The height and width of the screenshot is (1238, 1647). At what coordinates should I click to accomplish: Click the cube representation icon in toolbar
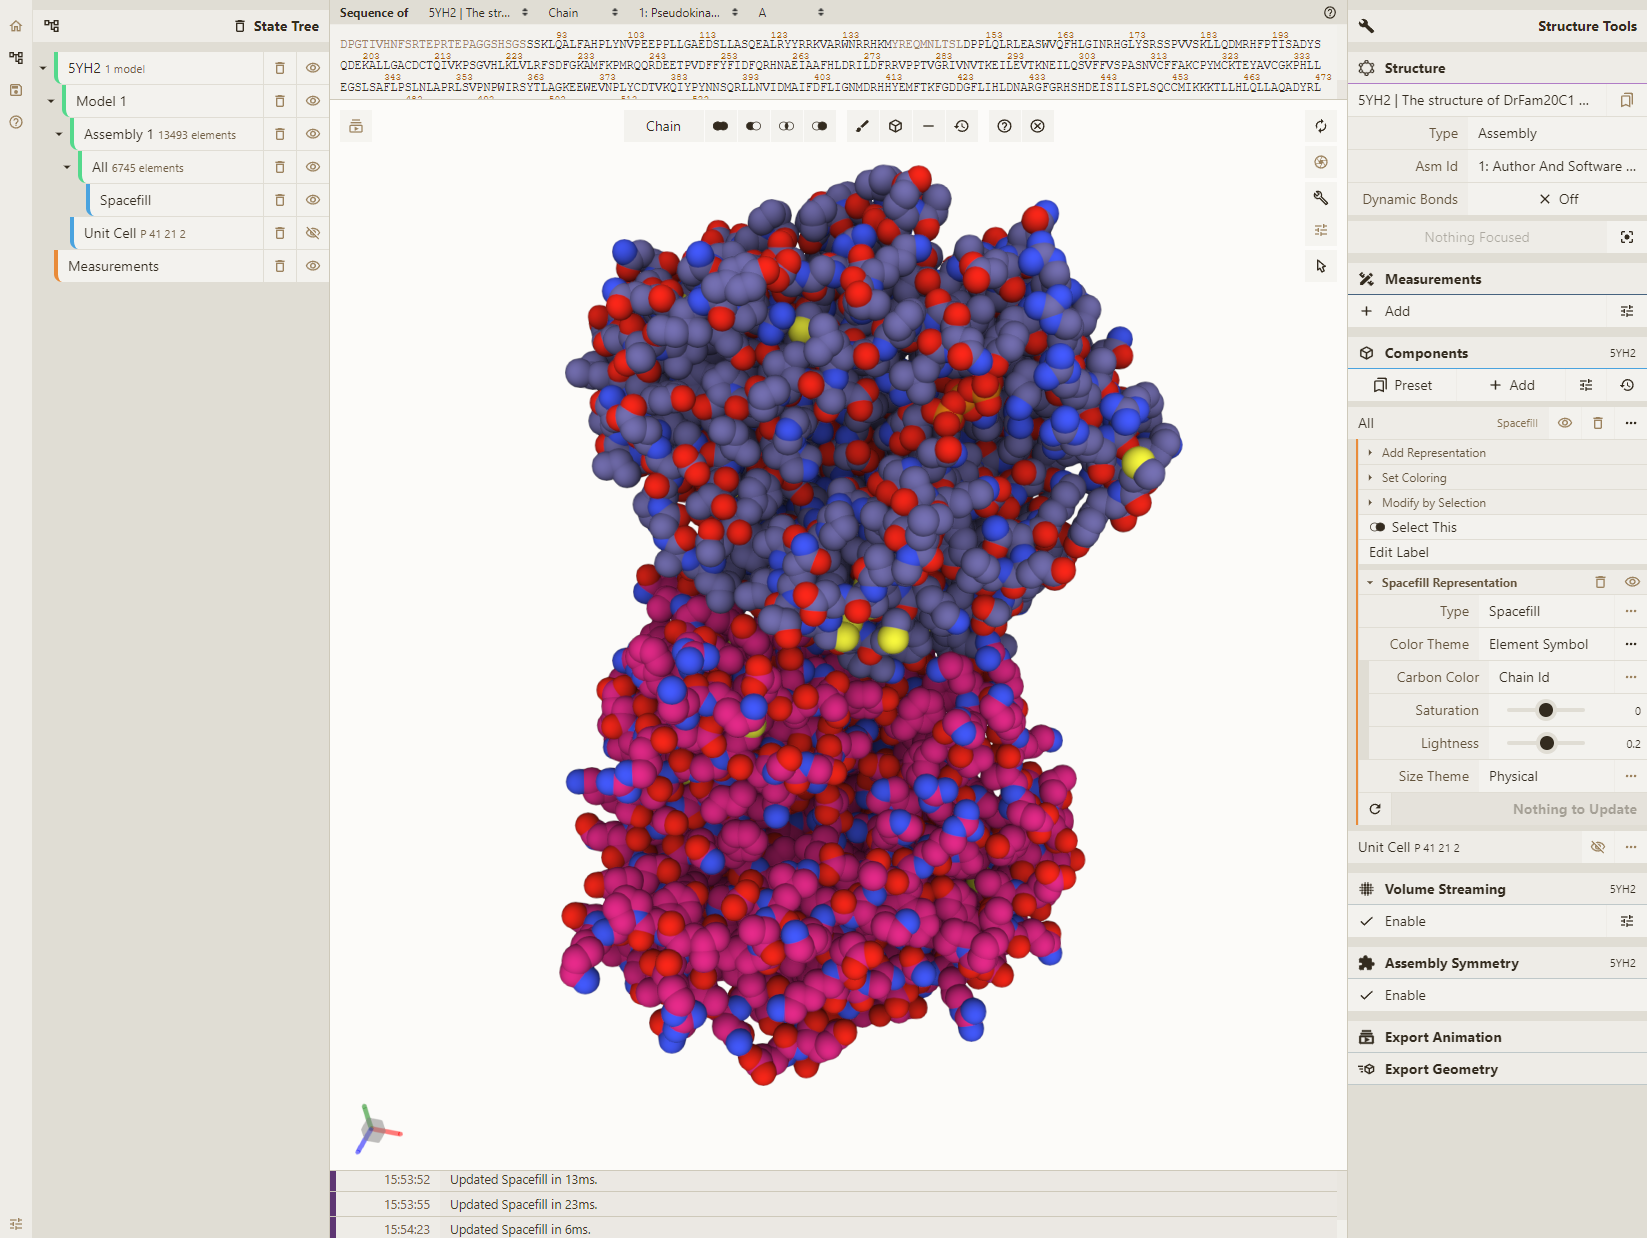coord(895,126)
